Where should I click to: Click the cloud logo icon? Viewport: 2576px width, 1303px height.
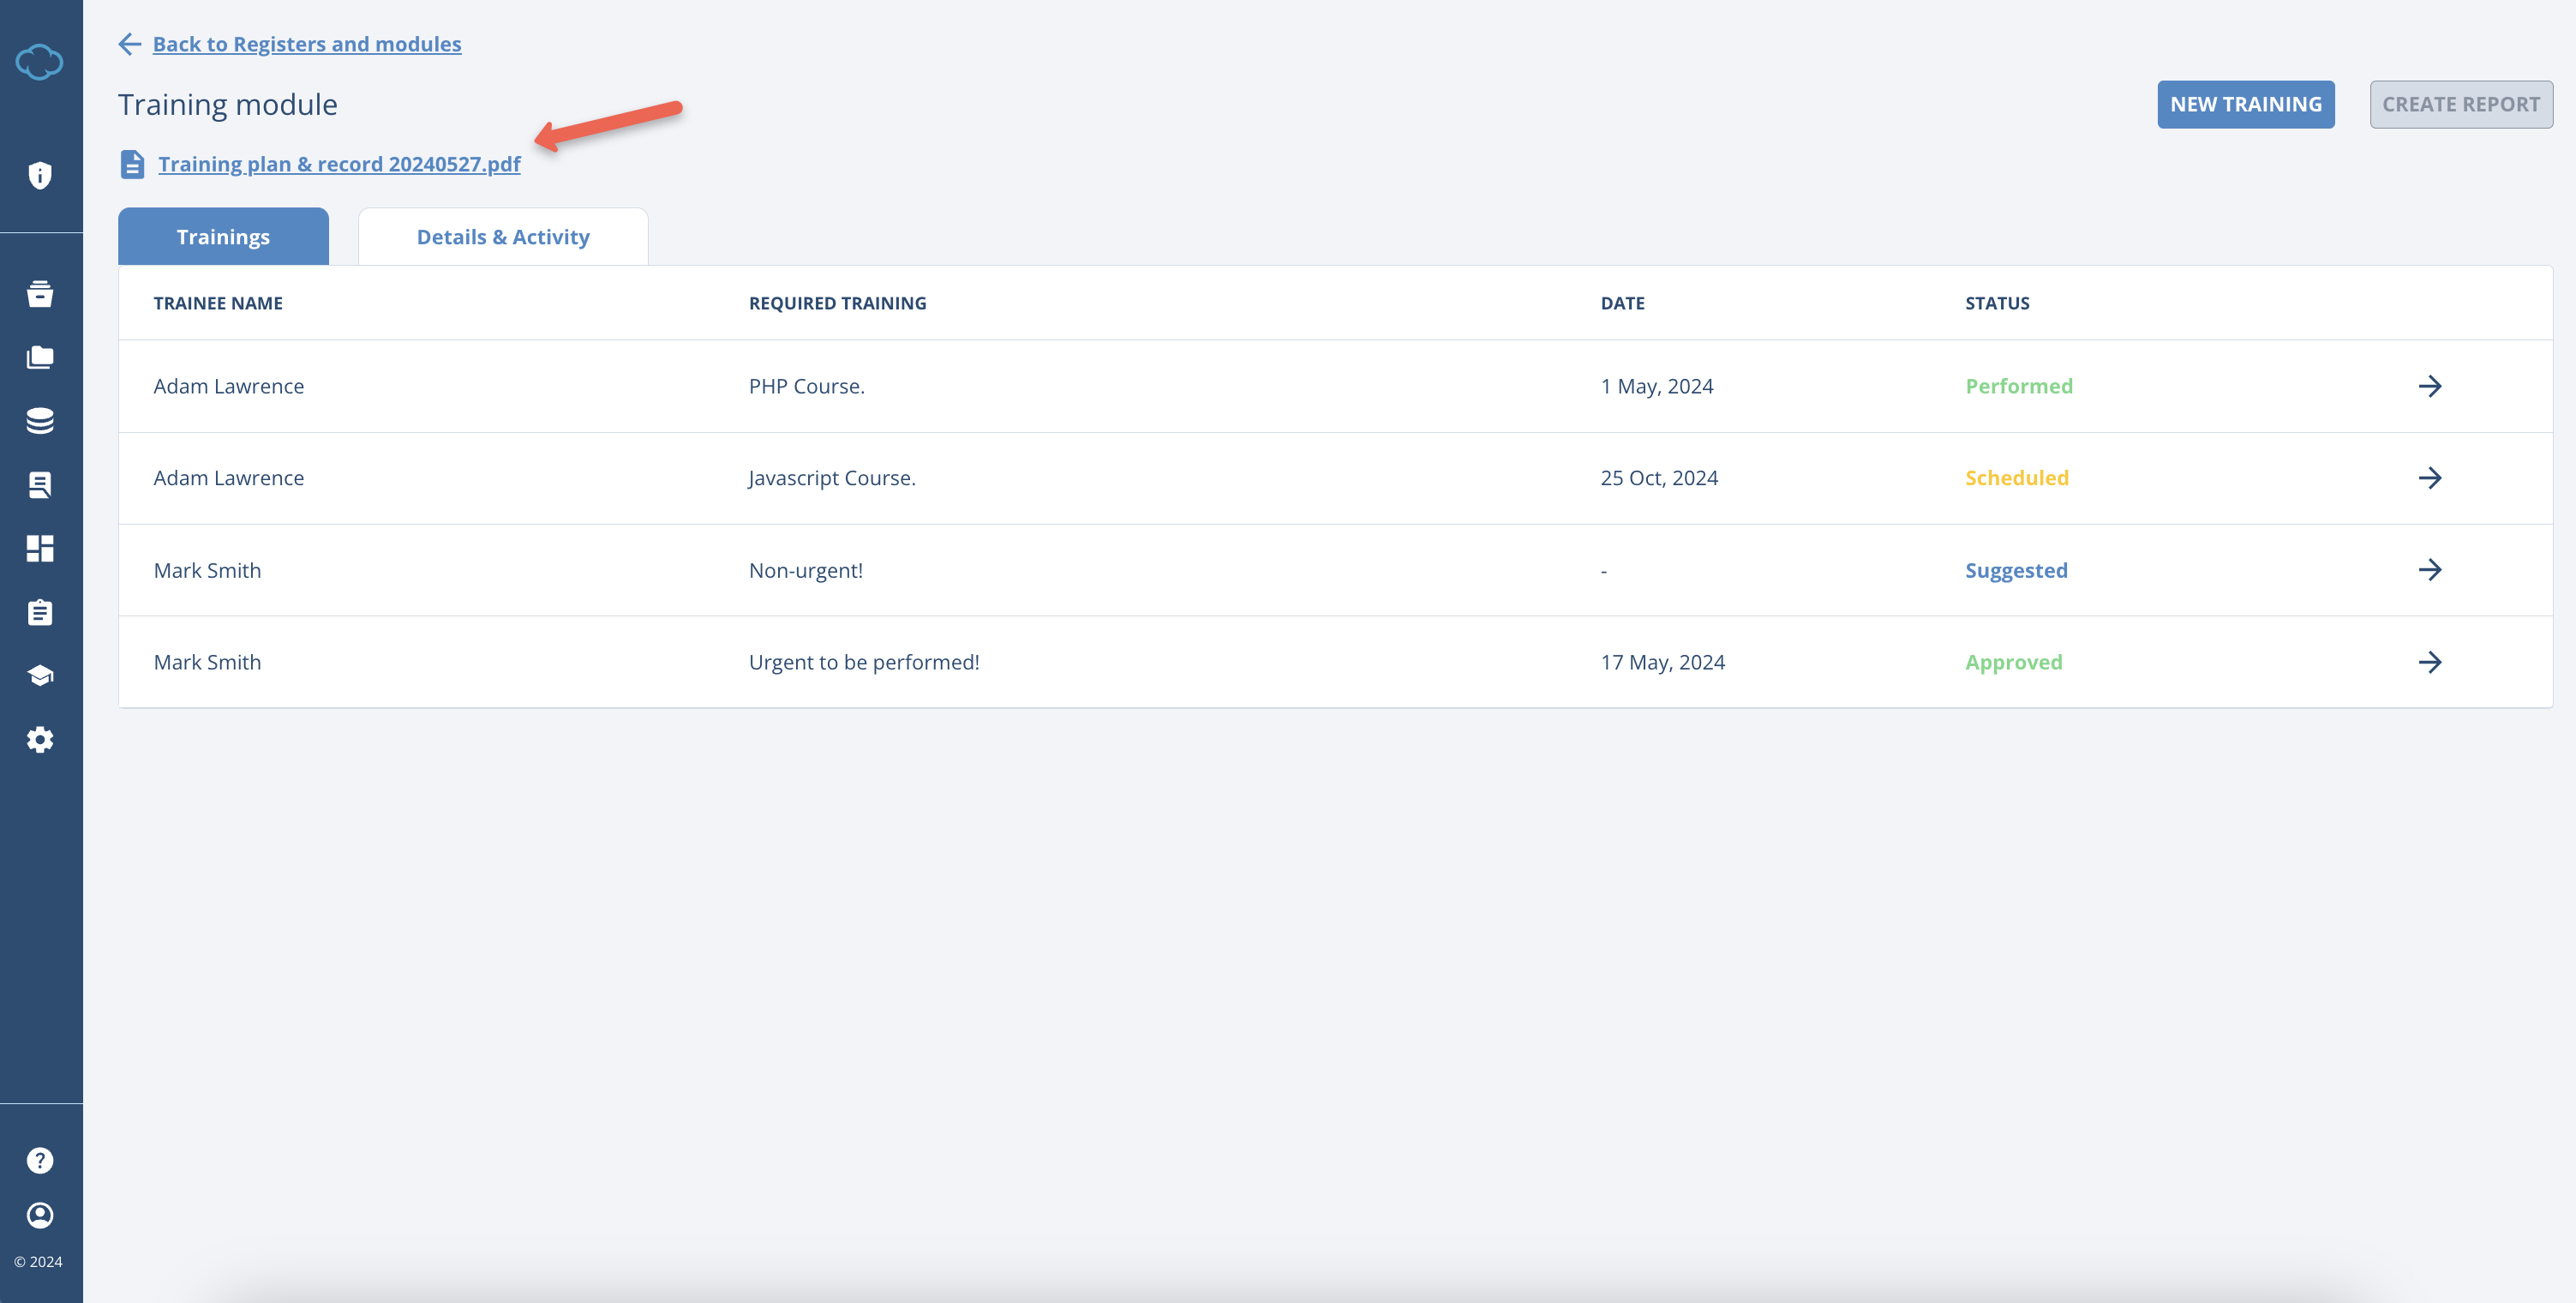coord(40,62)
